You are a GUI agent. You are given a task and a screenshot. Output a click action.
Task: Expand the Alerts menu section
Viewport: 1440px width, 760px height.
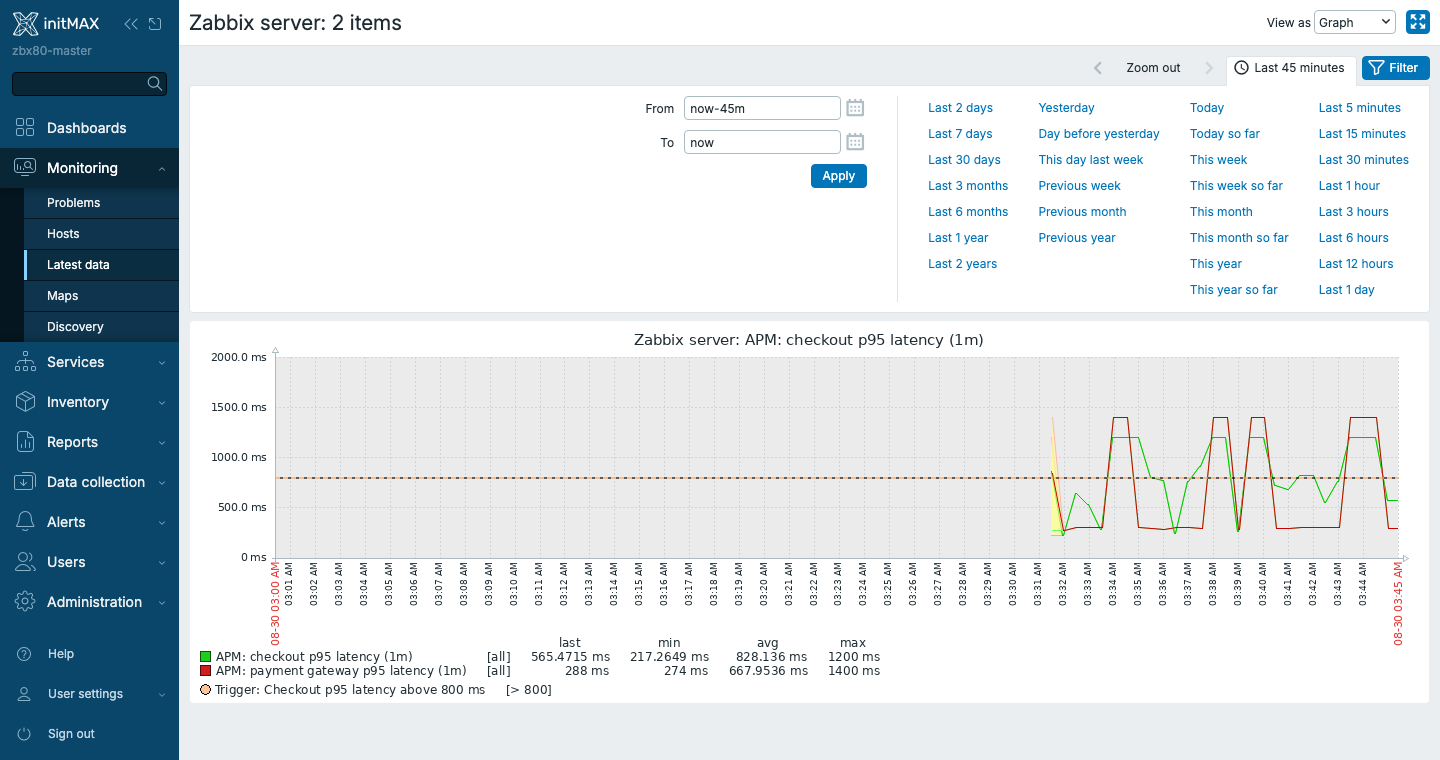point(162,523)
